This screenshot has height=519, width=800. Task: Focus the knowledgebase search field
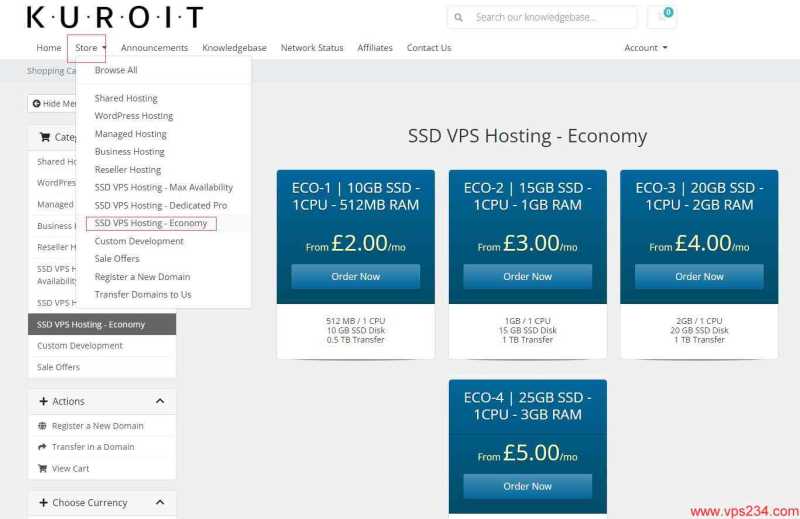click(542, 17)
